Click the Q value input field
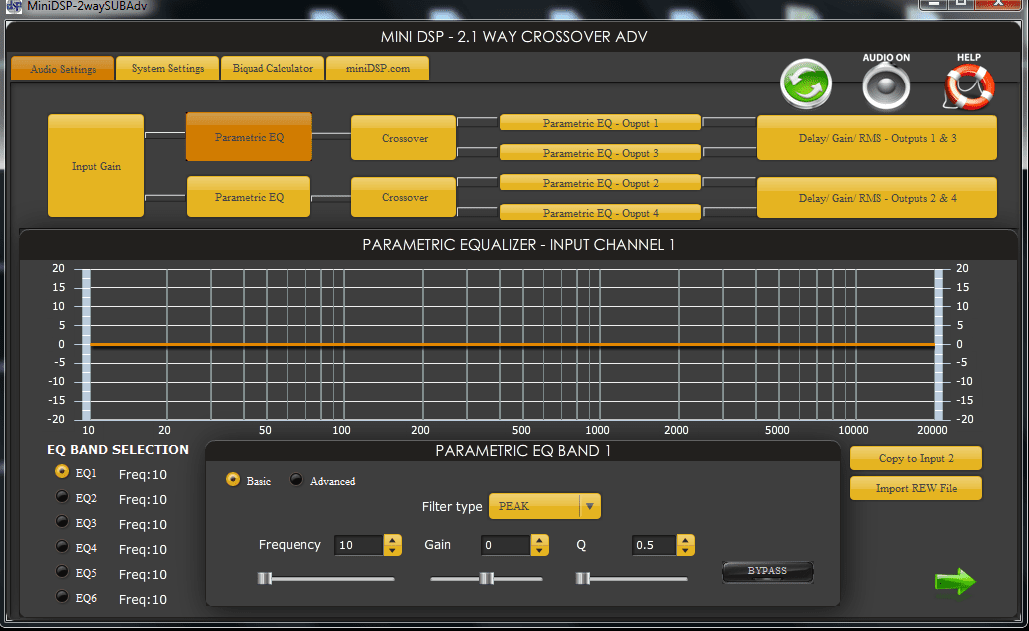This screenshot has height=631, width=1029. pyautogui.click(x=654, y=545)
